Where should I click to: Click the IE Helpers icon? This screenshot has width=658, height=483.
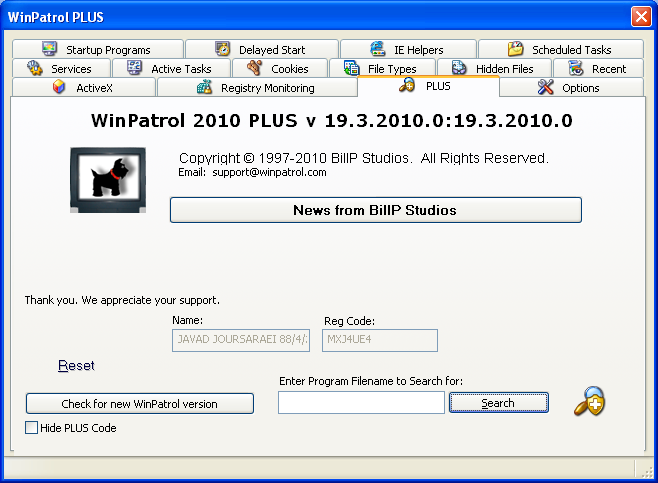pos(378,49)
